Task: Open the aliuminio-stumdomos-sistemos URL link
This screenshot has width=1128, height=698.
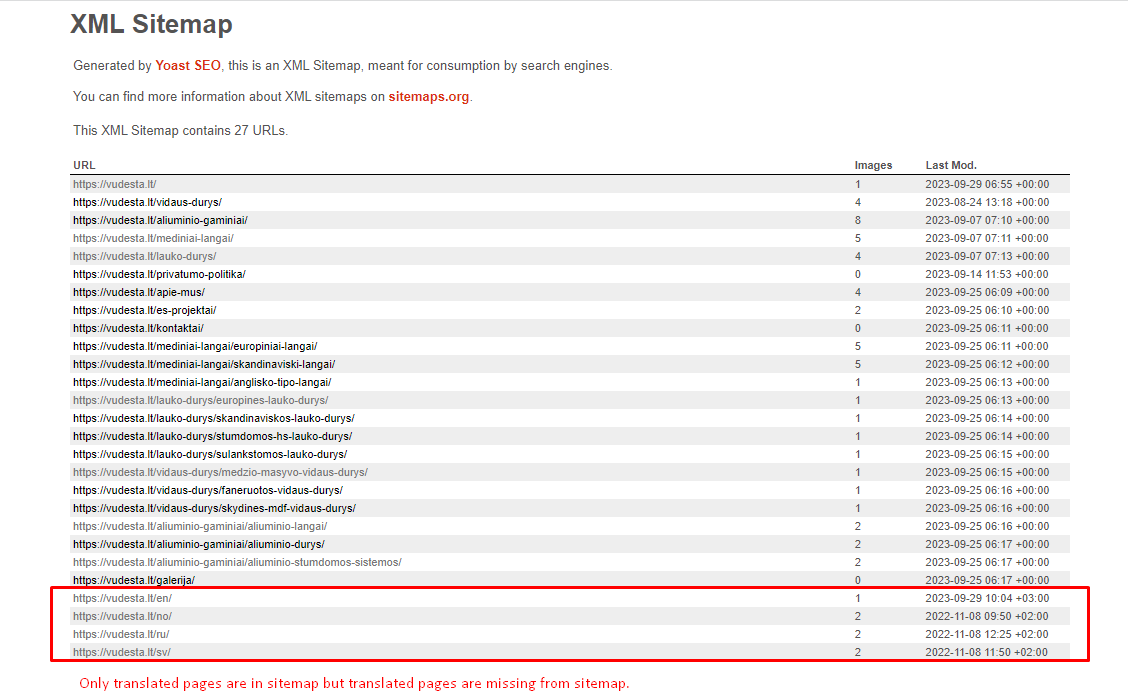Action: tap(237, 562)
